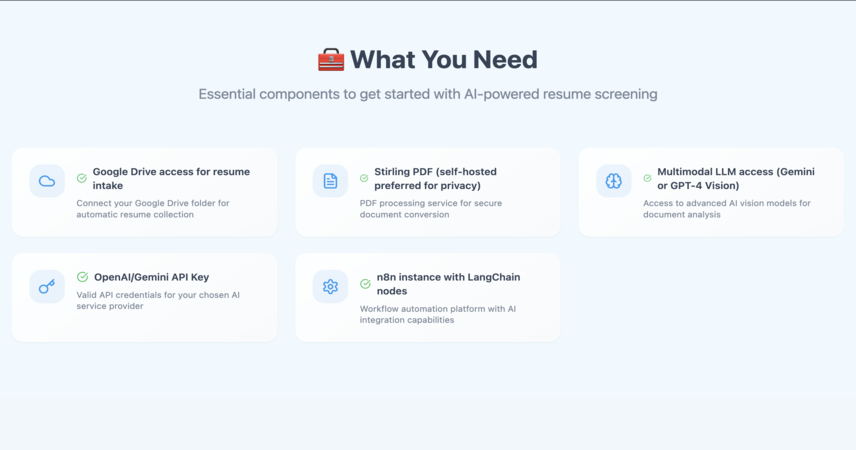The height and width of the screenshot is (450, 856).
Task: Click 'n8n instance with LangChain nodes' title
Action: point(448,284)
